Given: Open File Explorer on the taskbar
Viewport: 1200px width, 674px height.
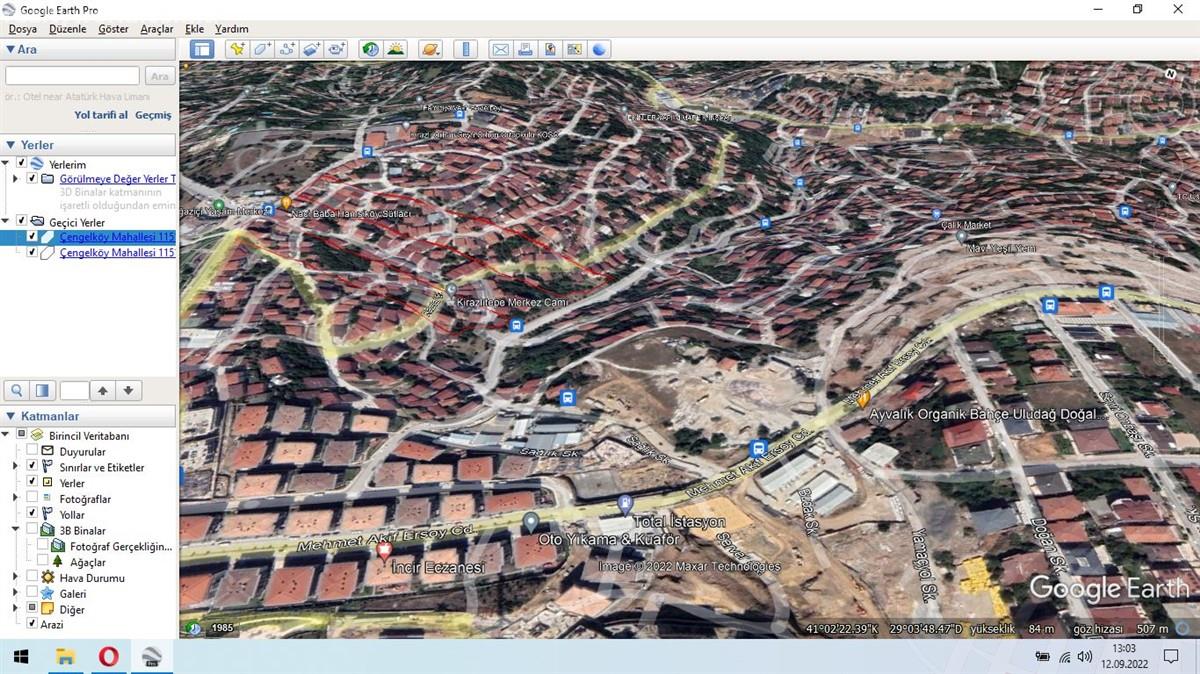Looking at the screenshot, I should (65, 657).
